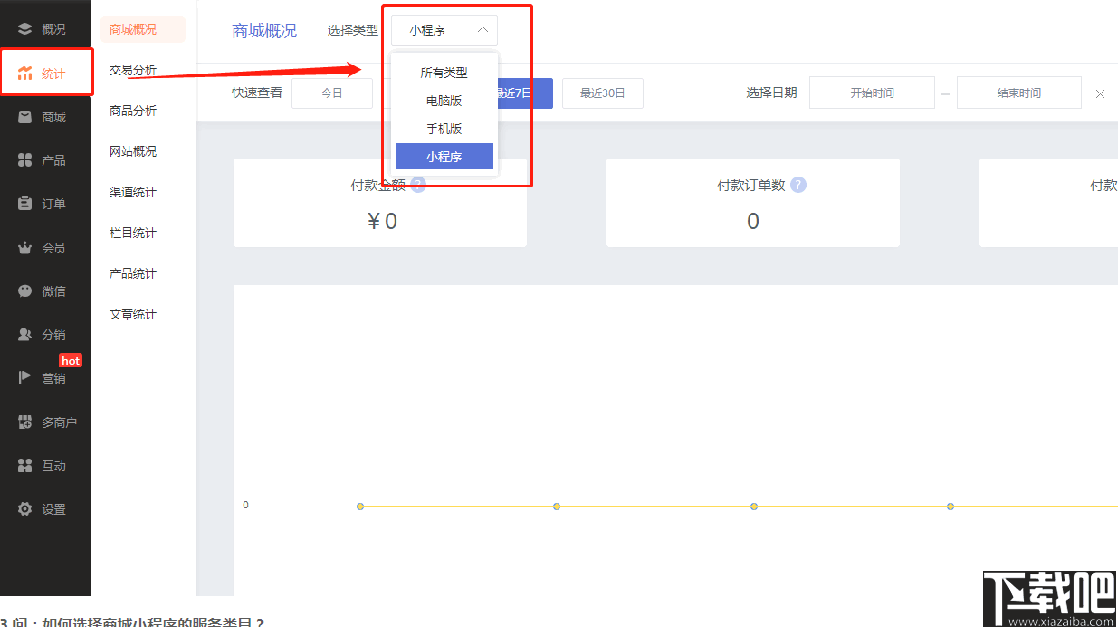Click the 多商户 store icon in sidebar

coord(25,422)
